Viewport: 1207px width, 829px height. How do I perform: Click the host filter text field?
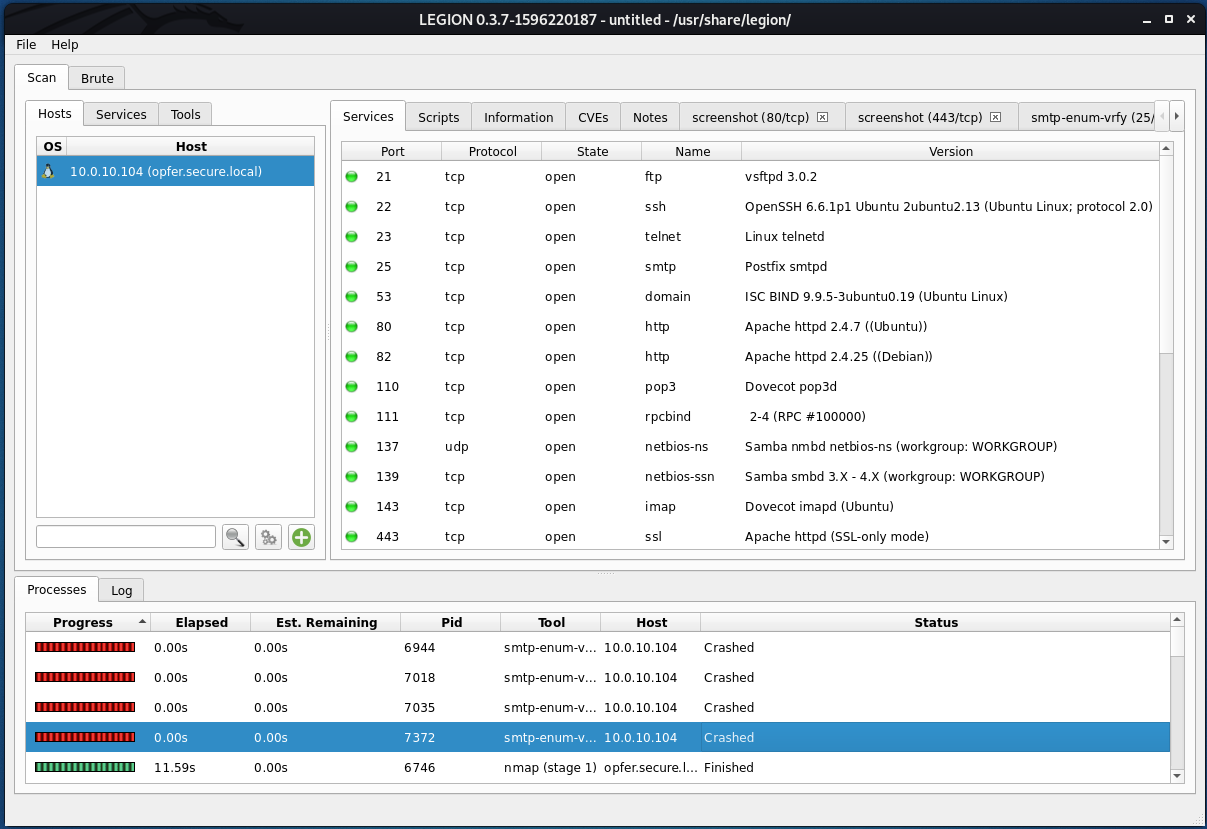(126, 537)
